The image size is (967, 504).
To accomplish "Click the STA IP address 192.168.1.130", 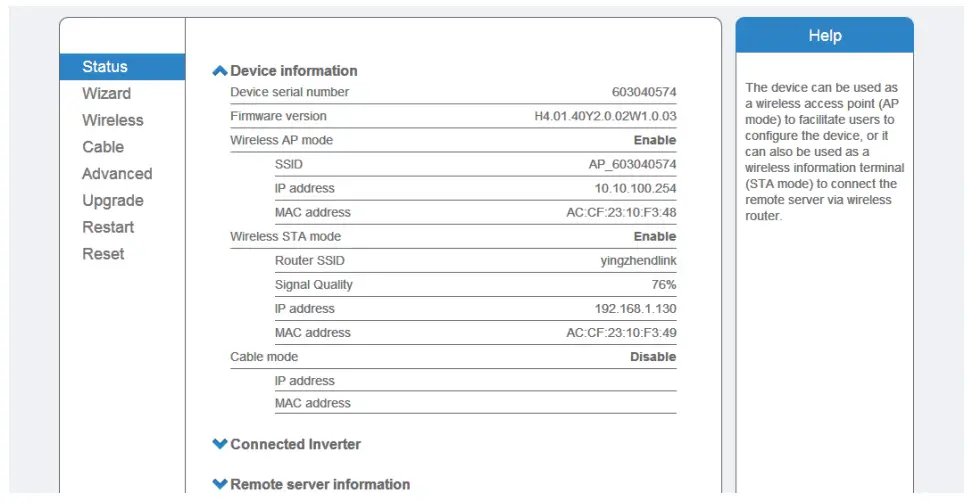I will pyautogui.click(x=635, y=308).
